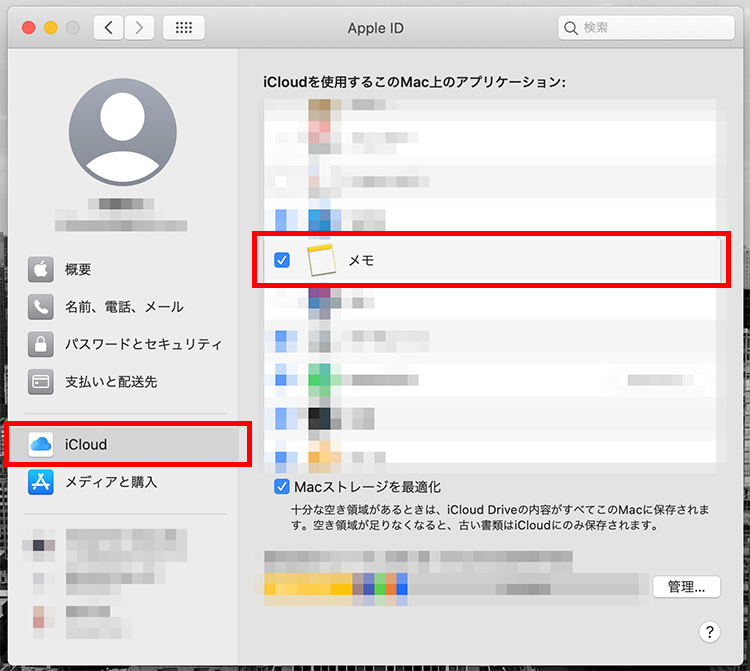Click the メモ label in the app list

click(x=361, y=260)
